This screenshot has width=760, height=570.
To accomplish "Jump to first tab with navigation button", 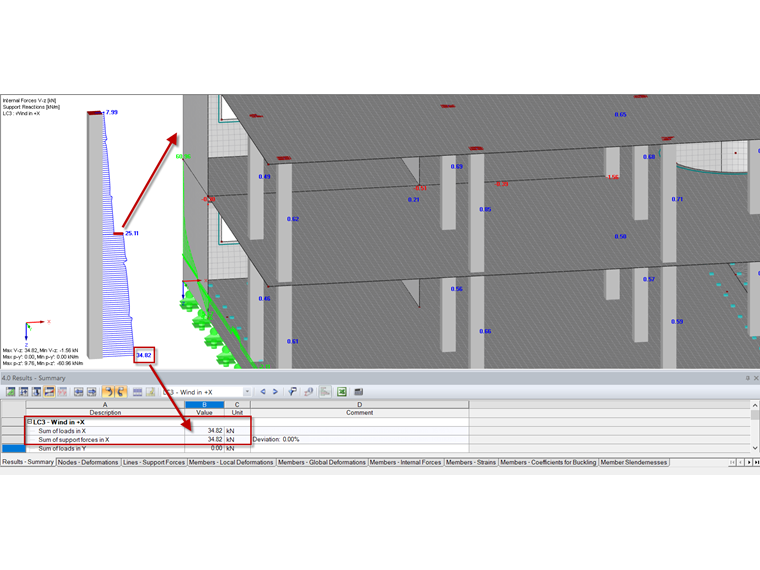I will tap(732, 462).
